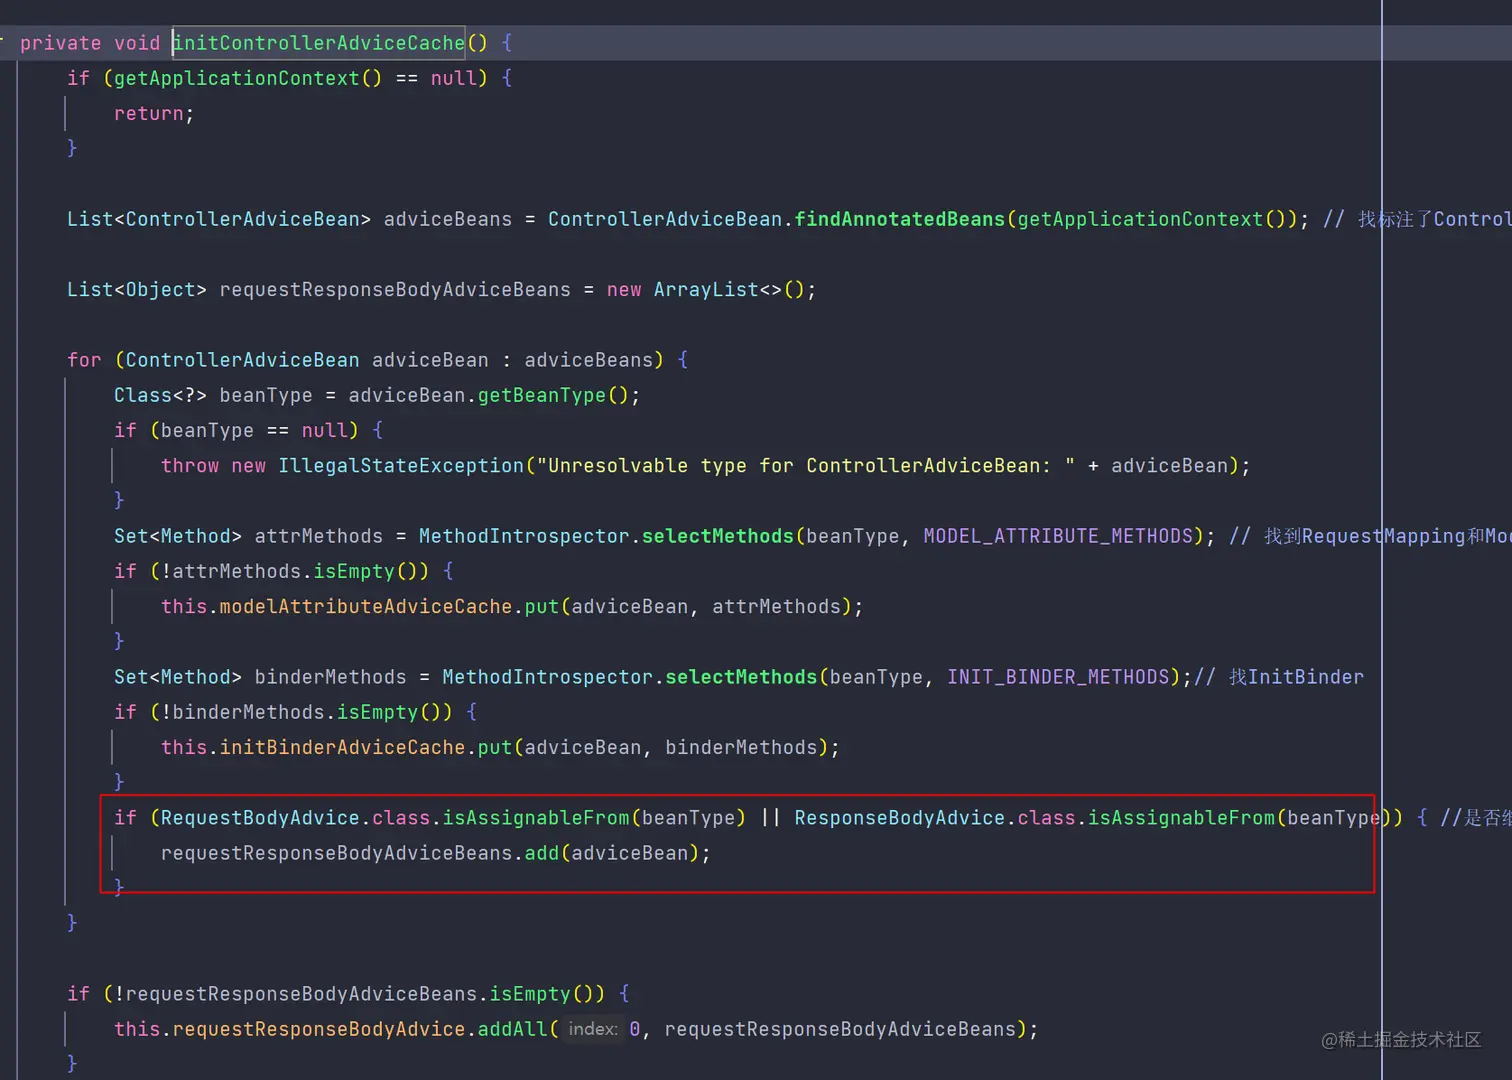The image size is (1512, 1080).
Task: Click the attrMethods variable declaration
Action: 319,536
